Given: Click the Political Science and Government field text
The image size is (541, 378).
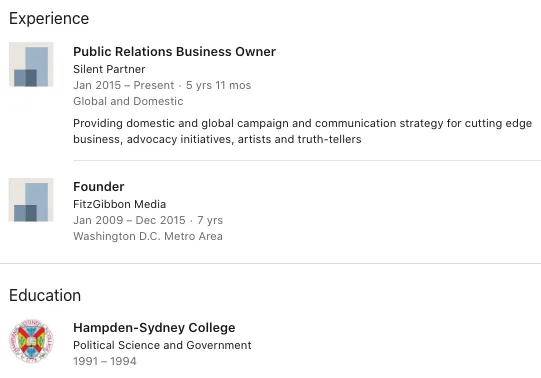Looking at the screenshot, I should [162, 345].
